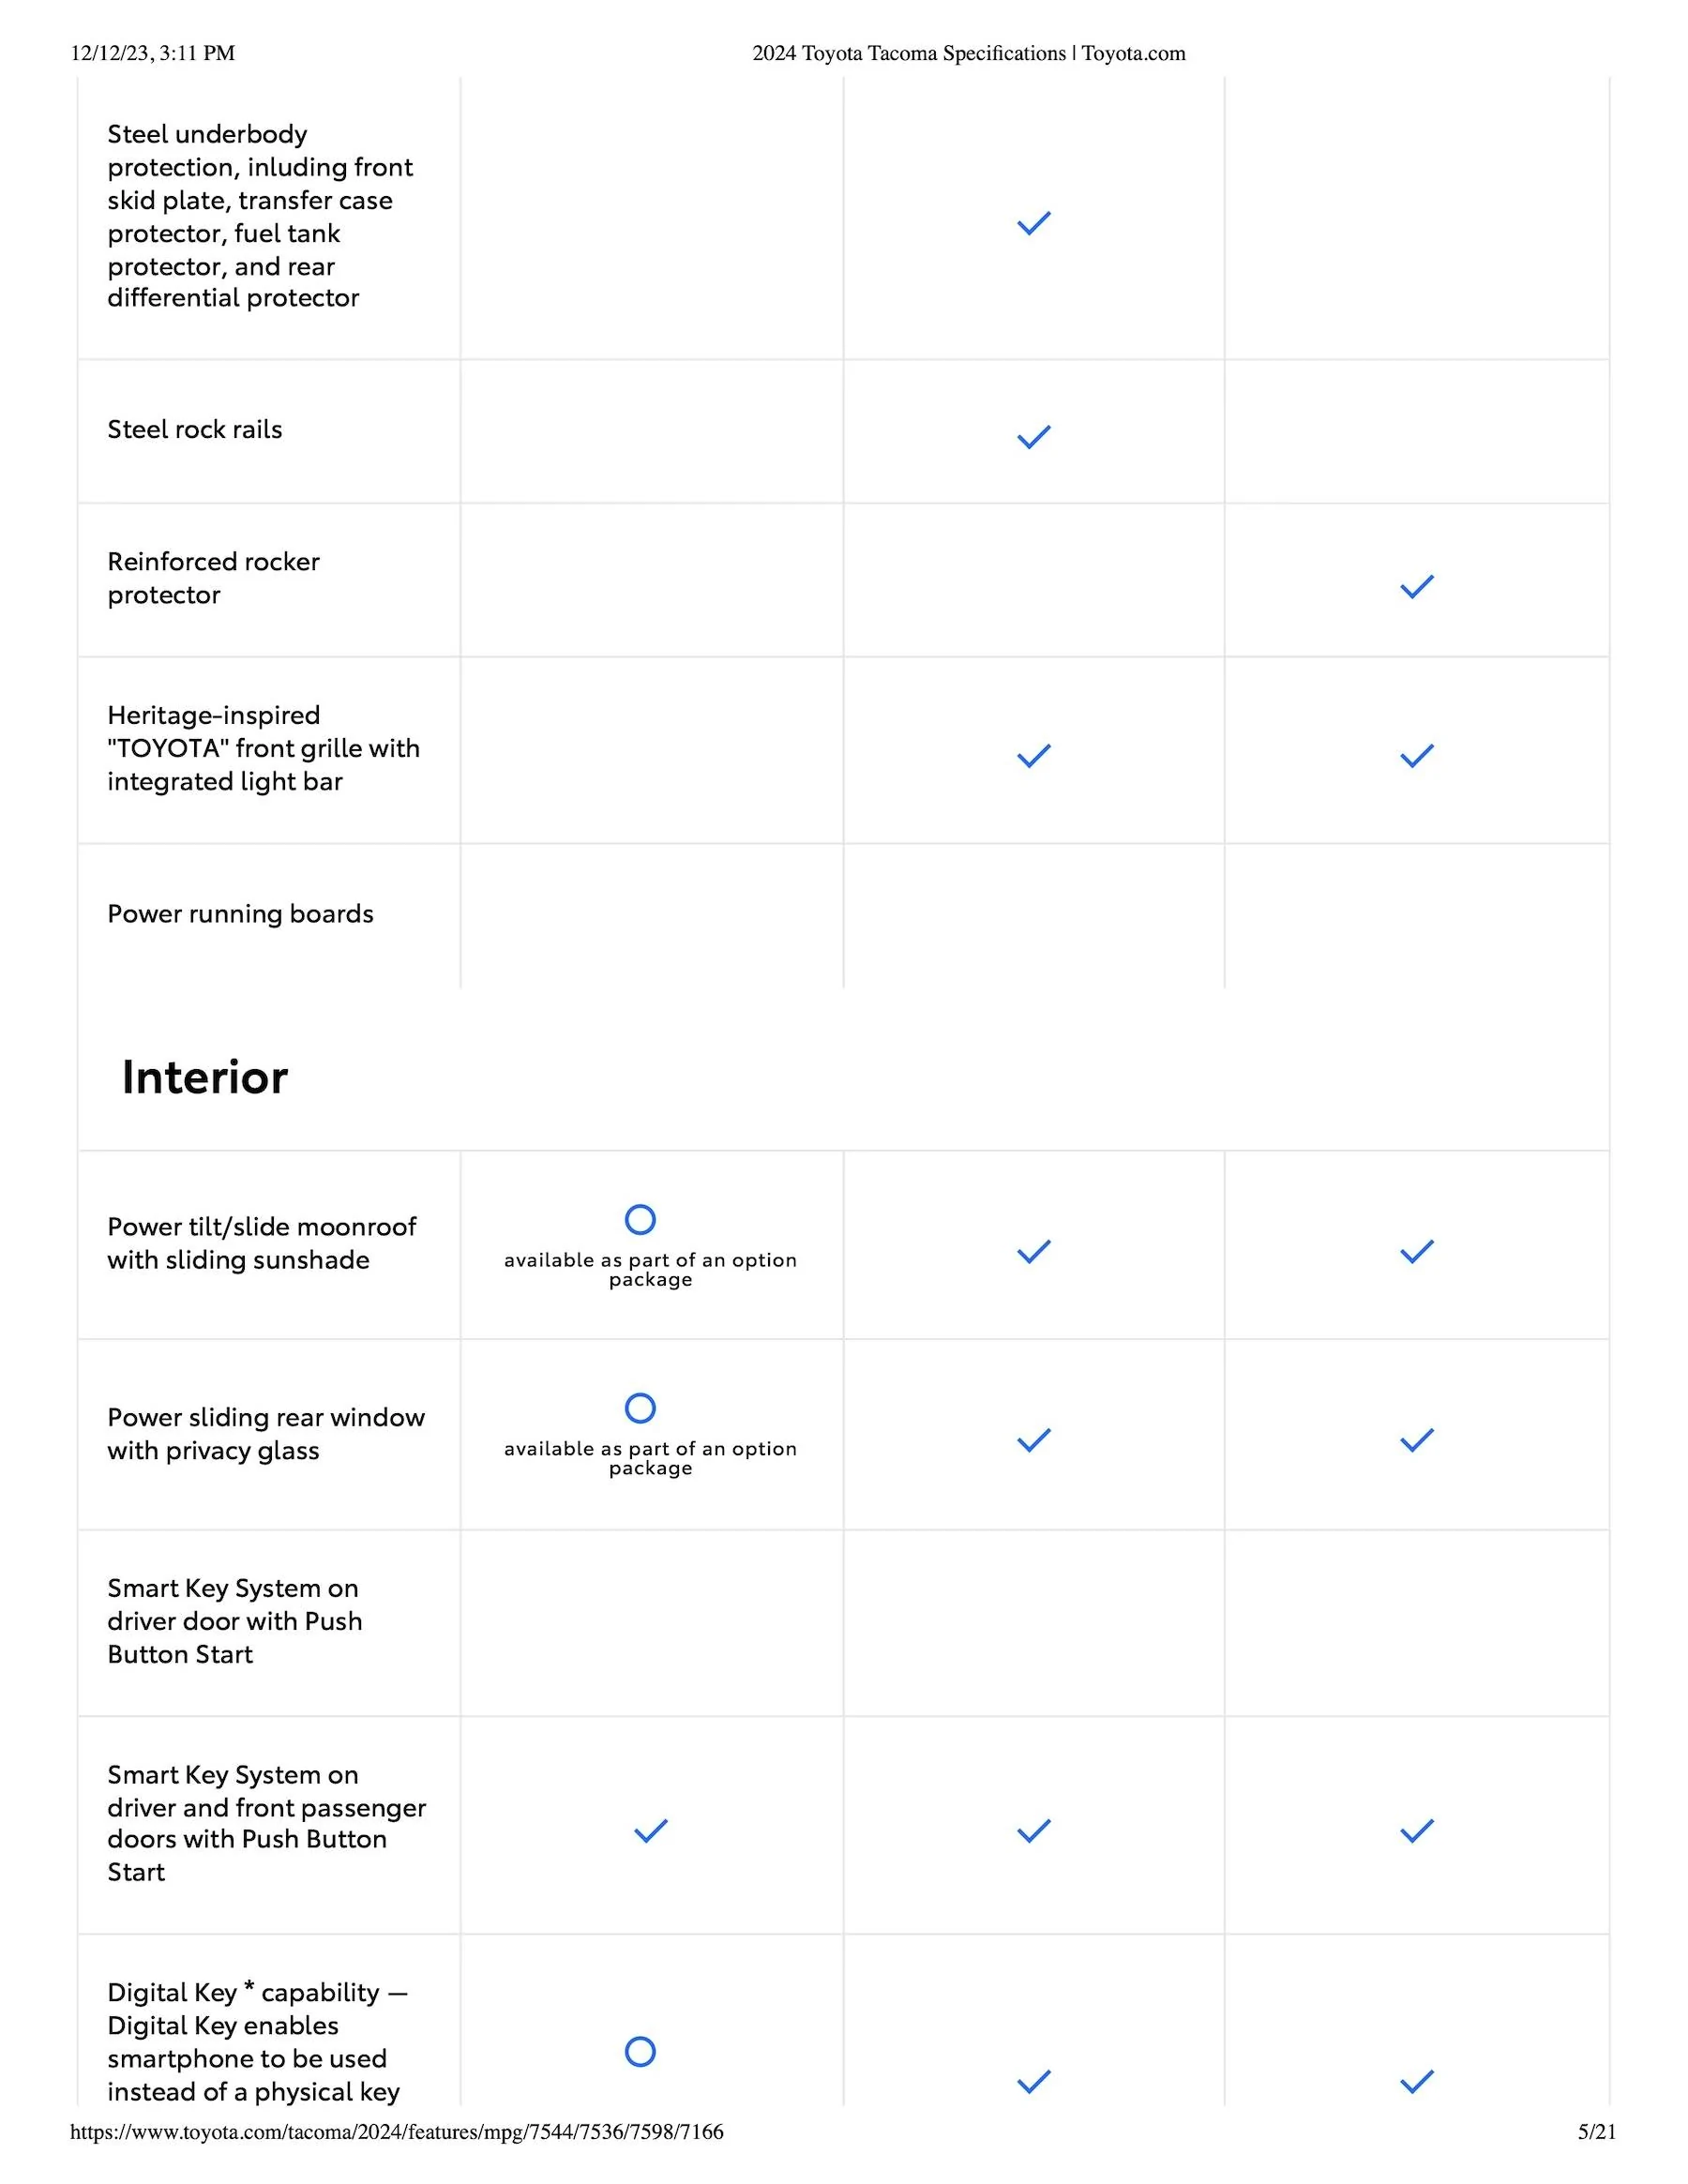Click moonroof 'available as part of an option package' text
The width and height of the screenshot is (1688, 2184).
pyautogui.click(x=650, y=1269)
